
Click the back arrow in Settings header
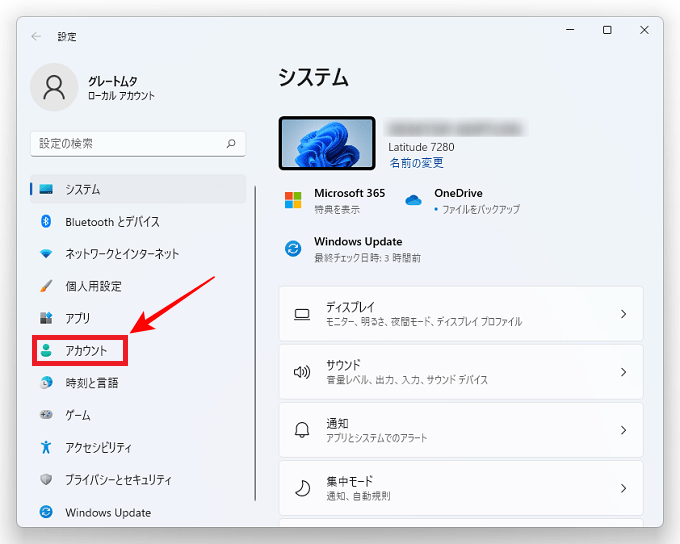pos(36,36)
